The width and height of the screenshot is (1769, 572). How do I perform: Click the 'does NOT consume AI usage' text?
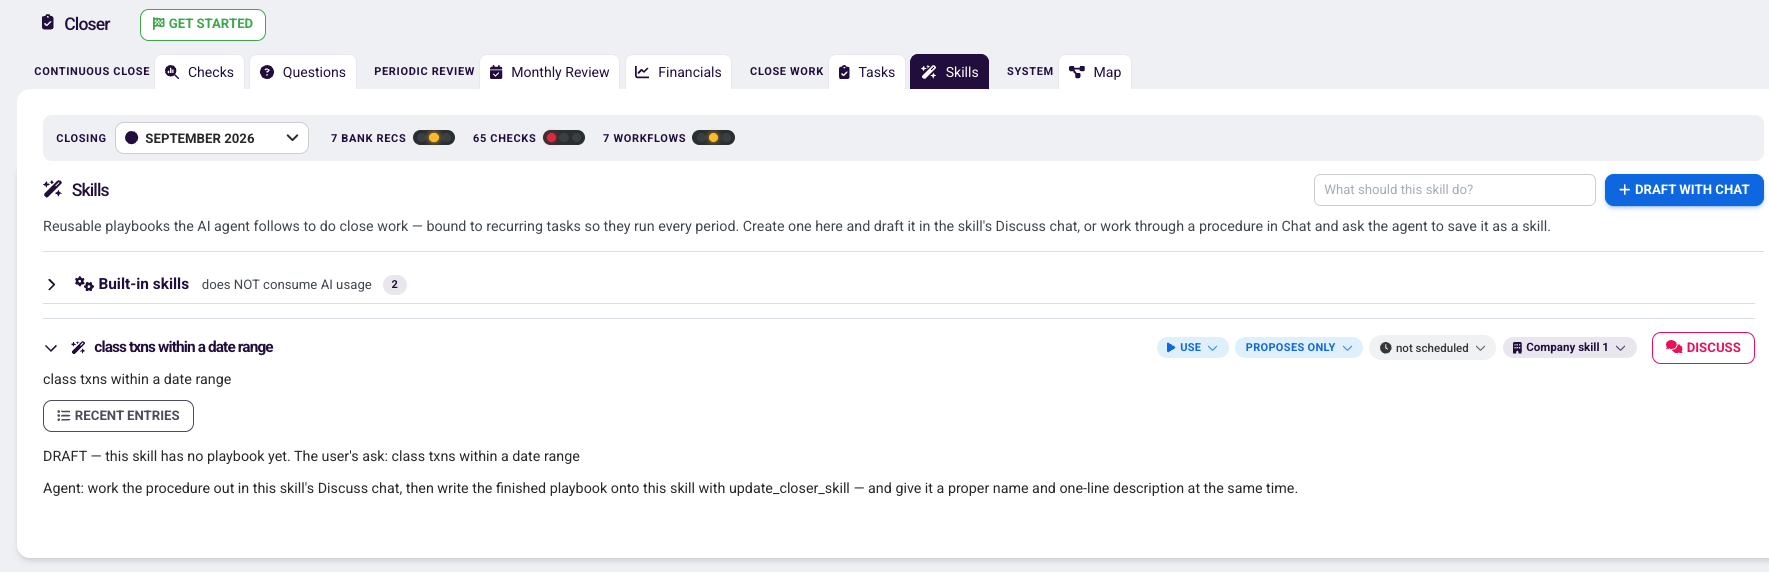(x=287, y=285)
